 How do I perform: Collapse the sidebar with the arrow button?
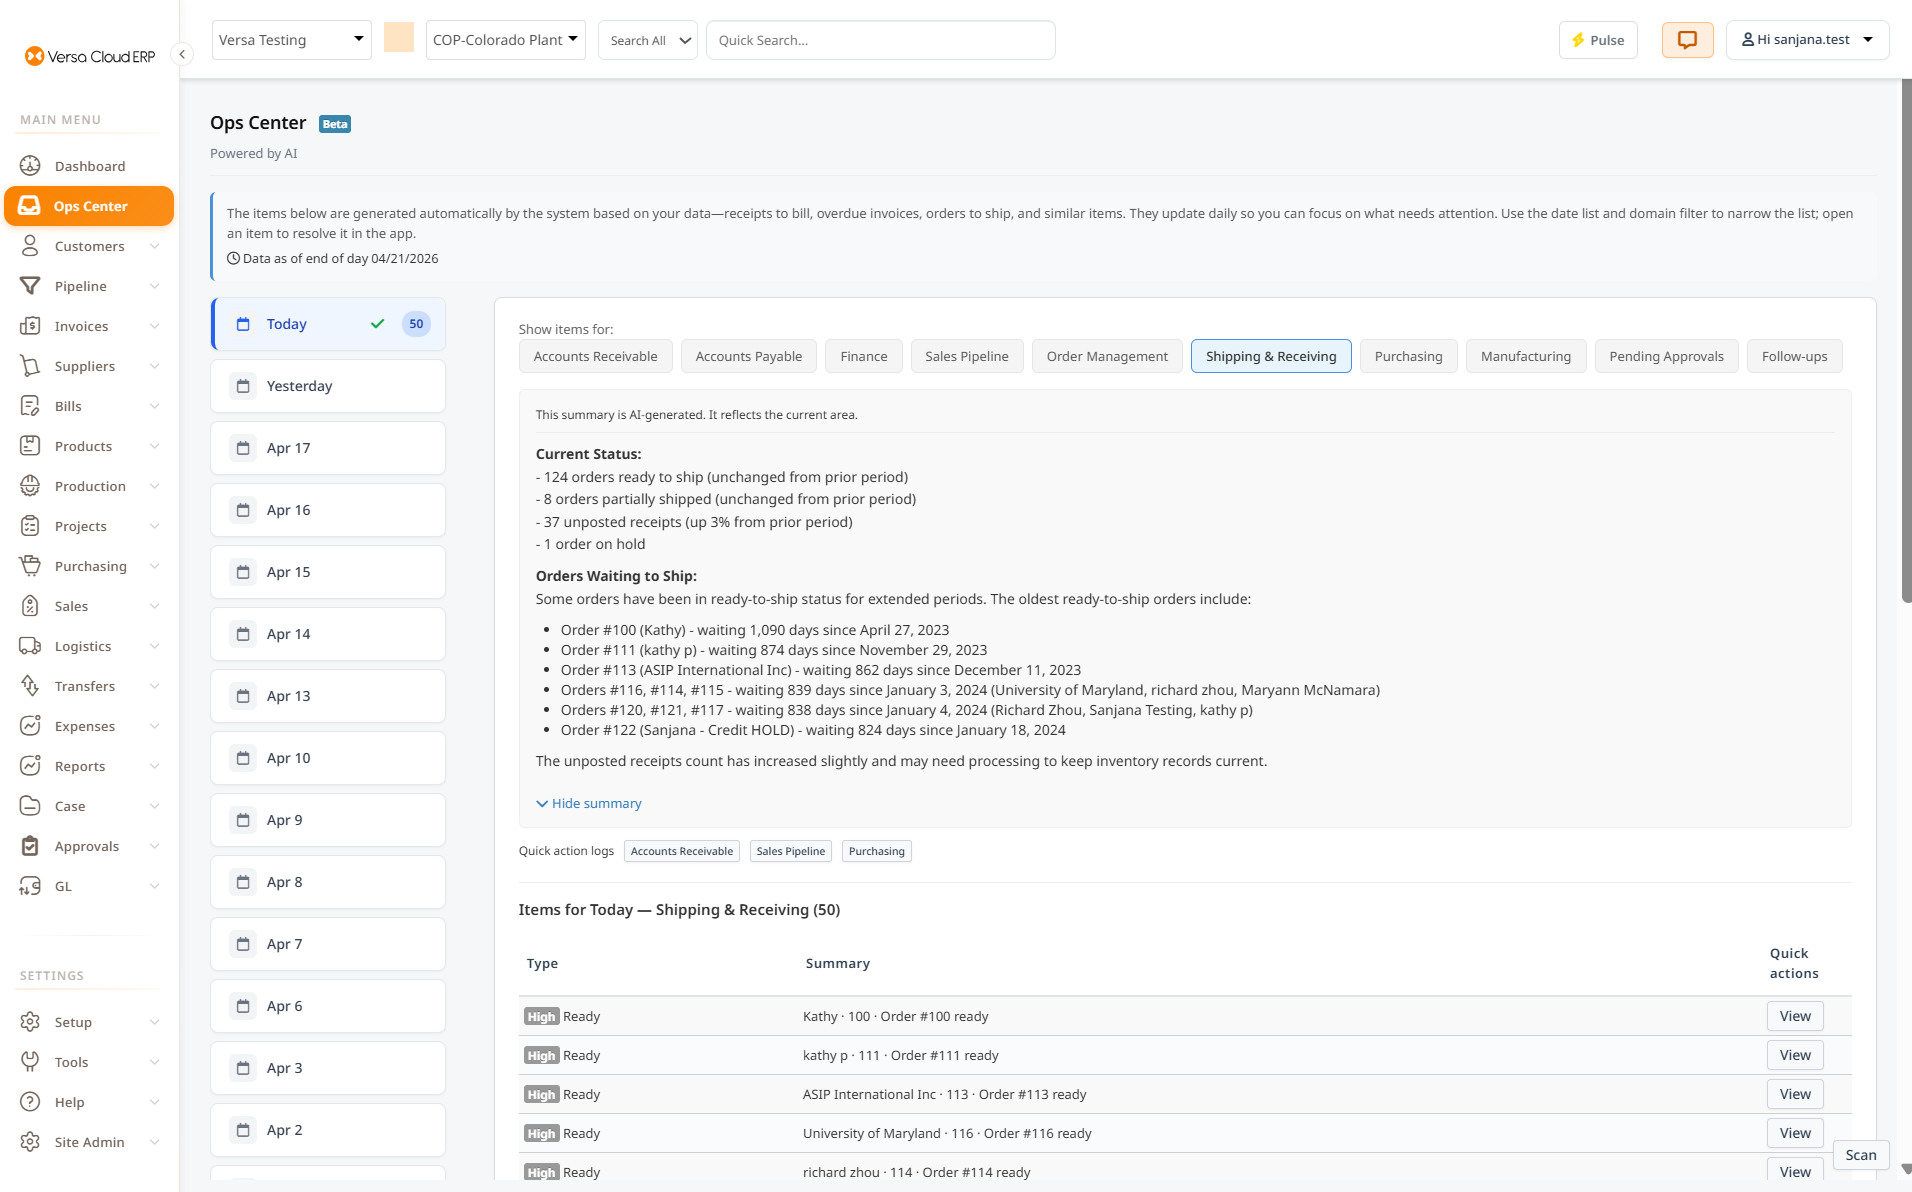point(182,54)
